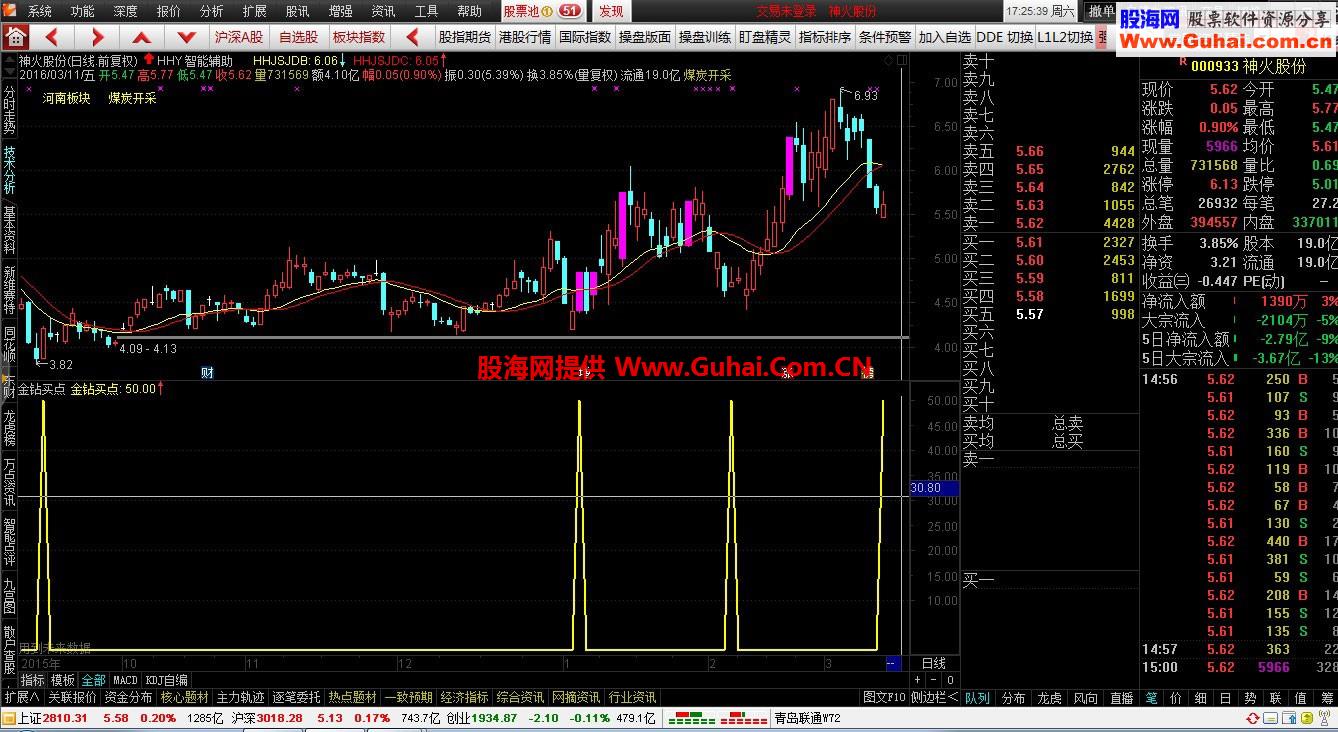Open the 报价 menu
This screenshot has height=732, width=1338.
(169, 11)
